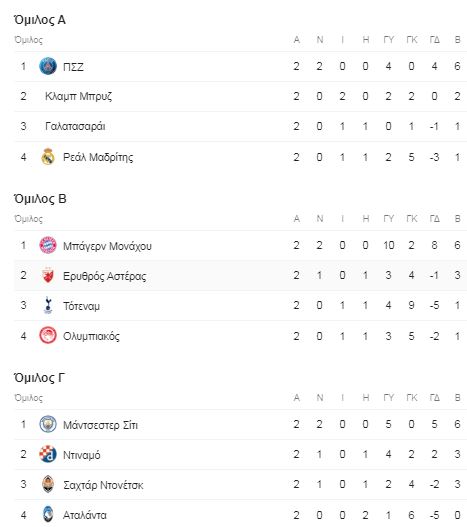The image size is (467, 527).
Task: Select the Ερυθρός Αστέρας crest
Action: pyautogui.click(x=48, y=276)
